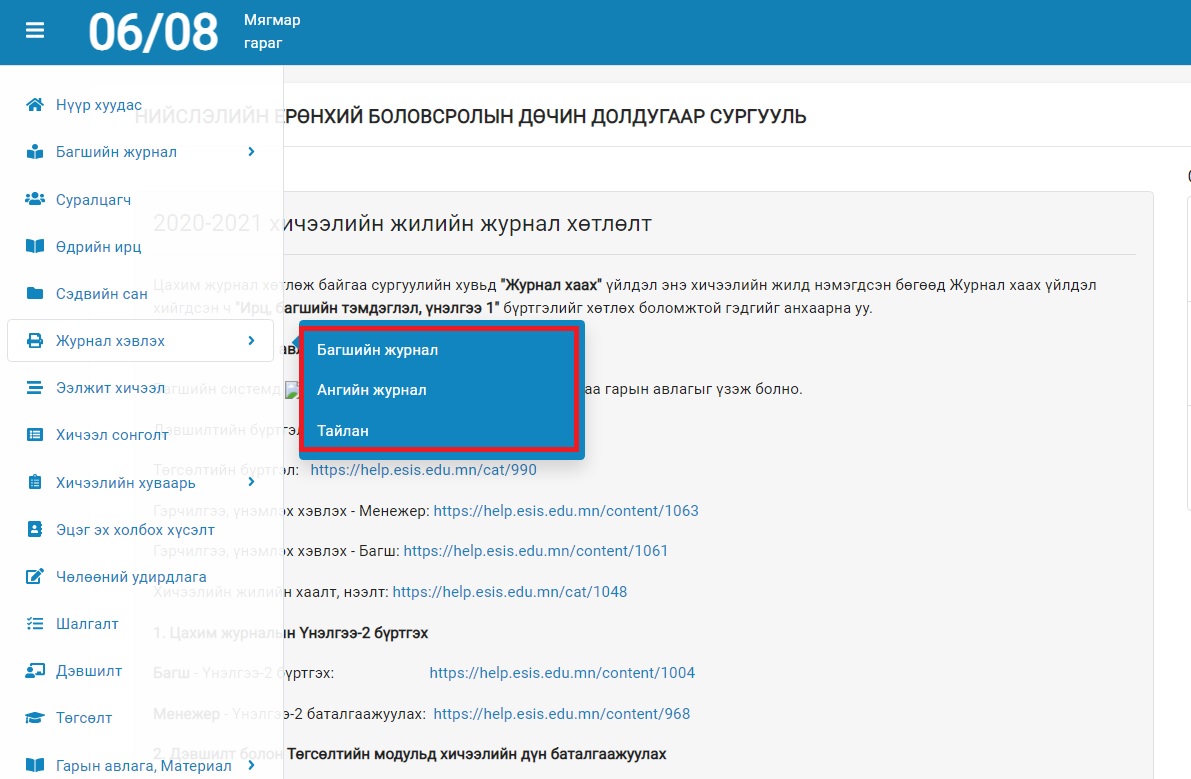Image resolution: width=1191 pixels, height=779 pixels.
Task: Expand the Гарын авлага, Материал chevron
Action: tap(251, 765)
